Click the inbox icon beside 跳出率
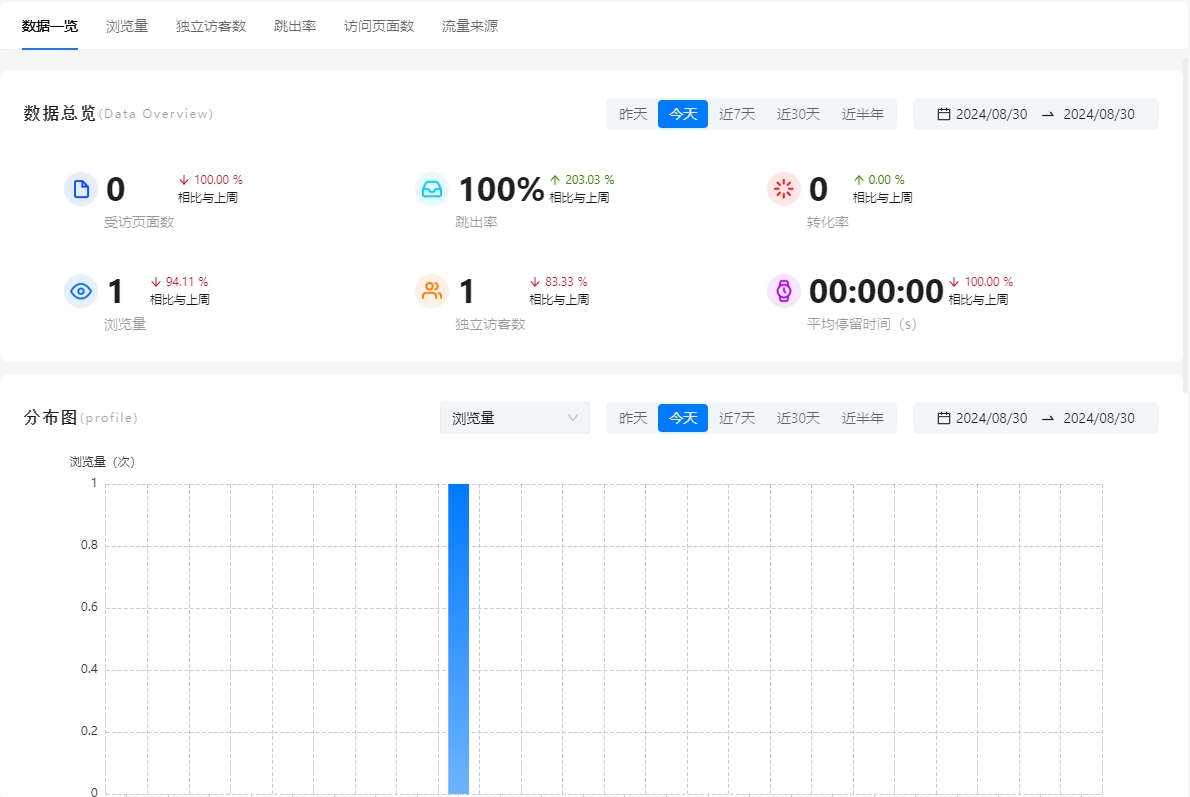The width and height of the screenshot is (1190, 797). pos(432,189)
